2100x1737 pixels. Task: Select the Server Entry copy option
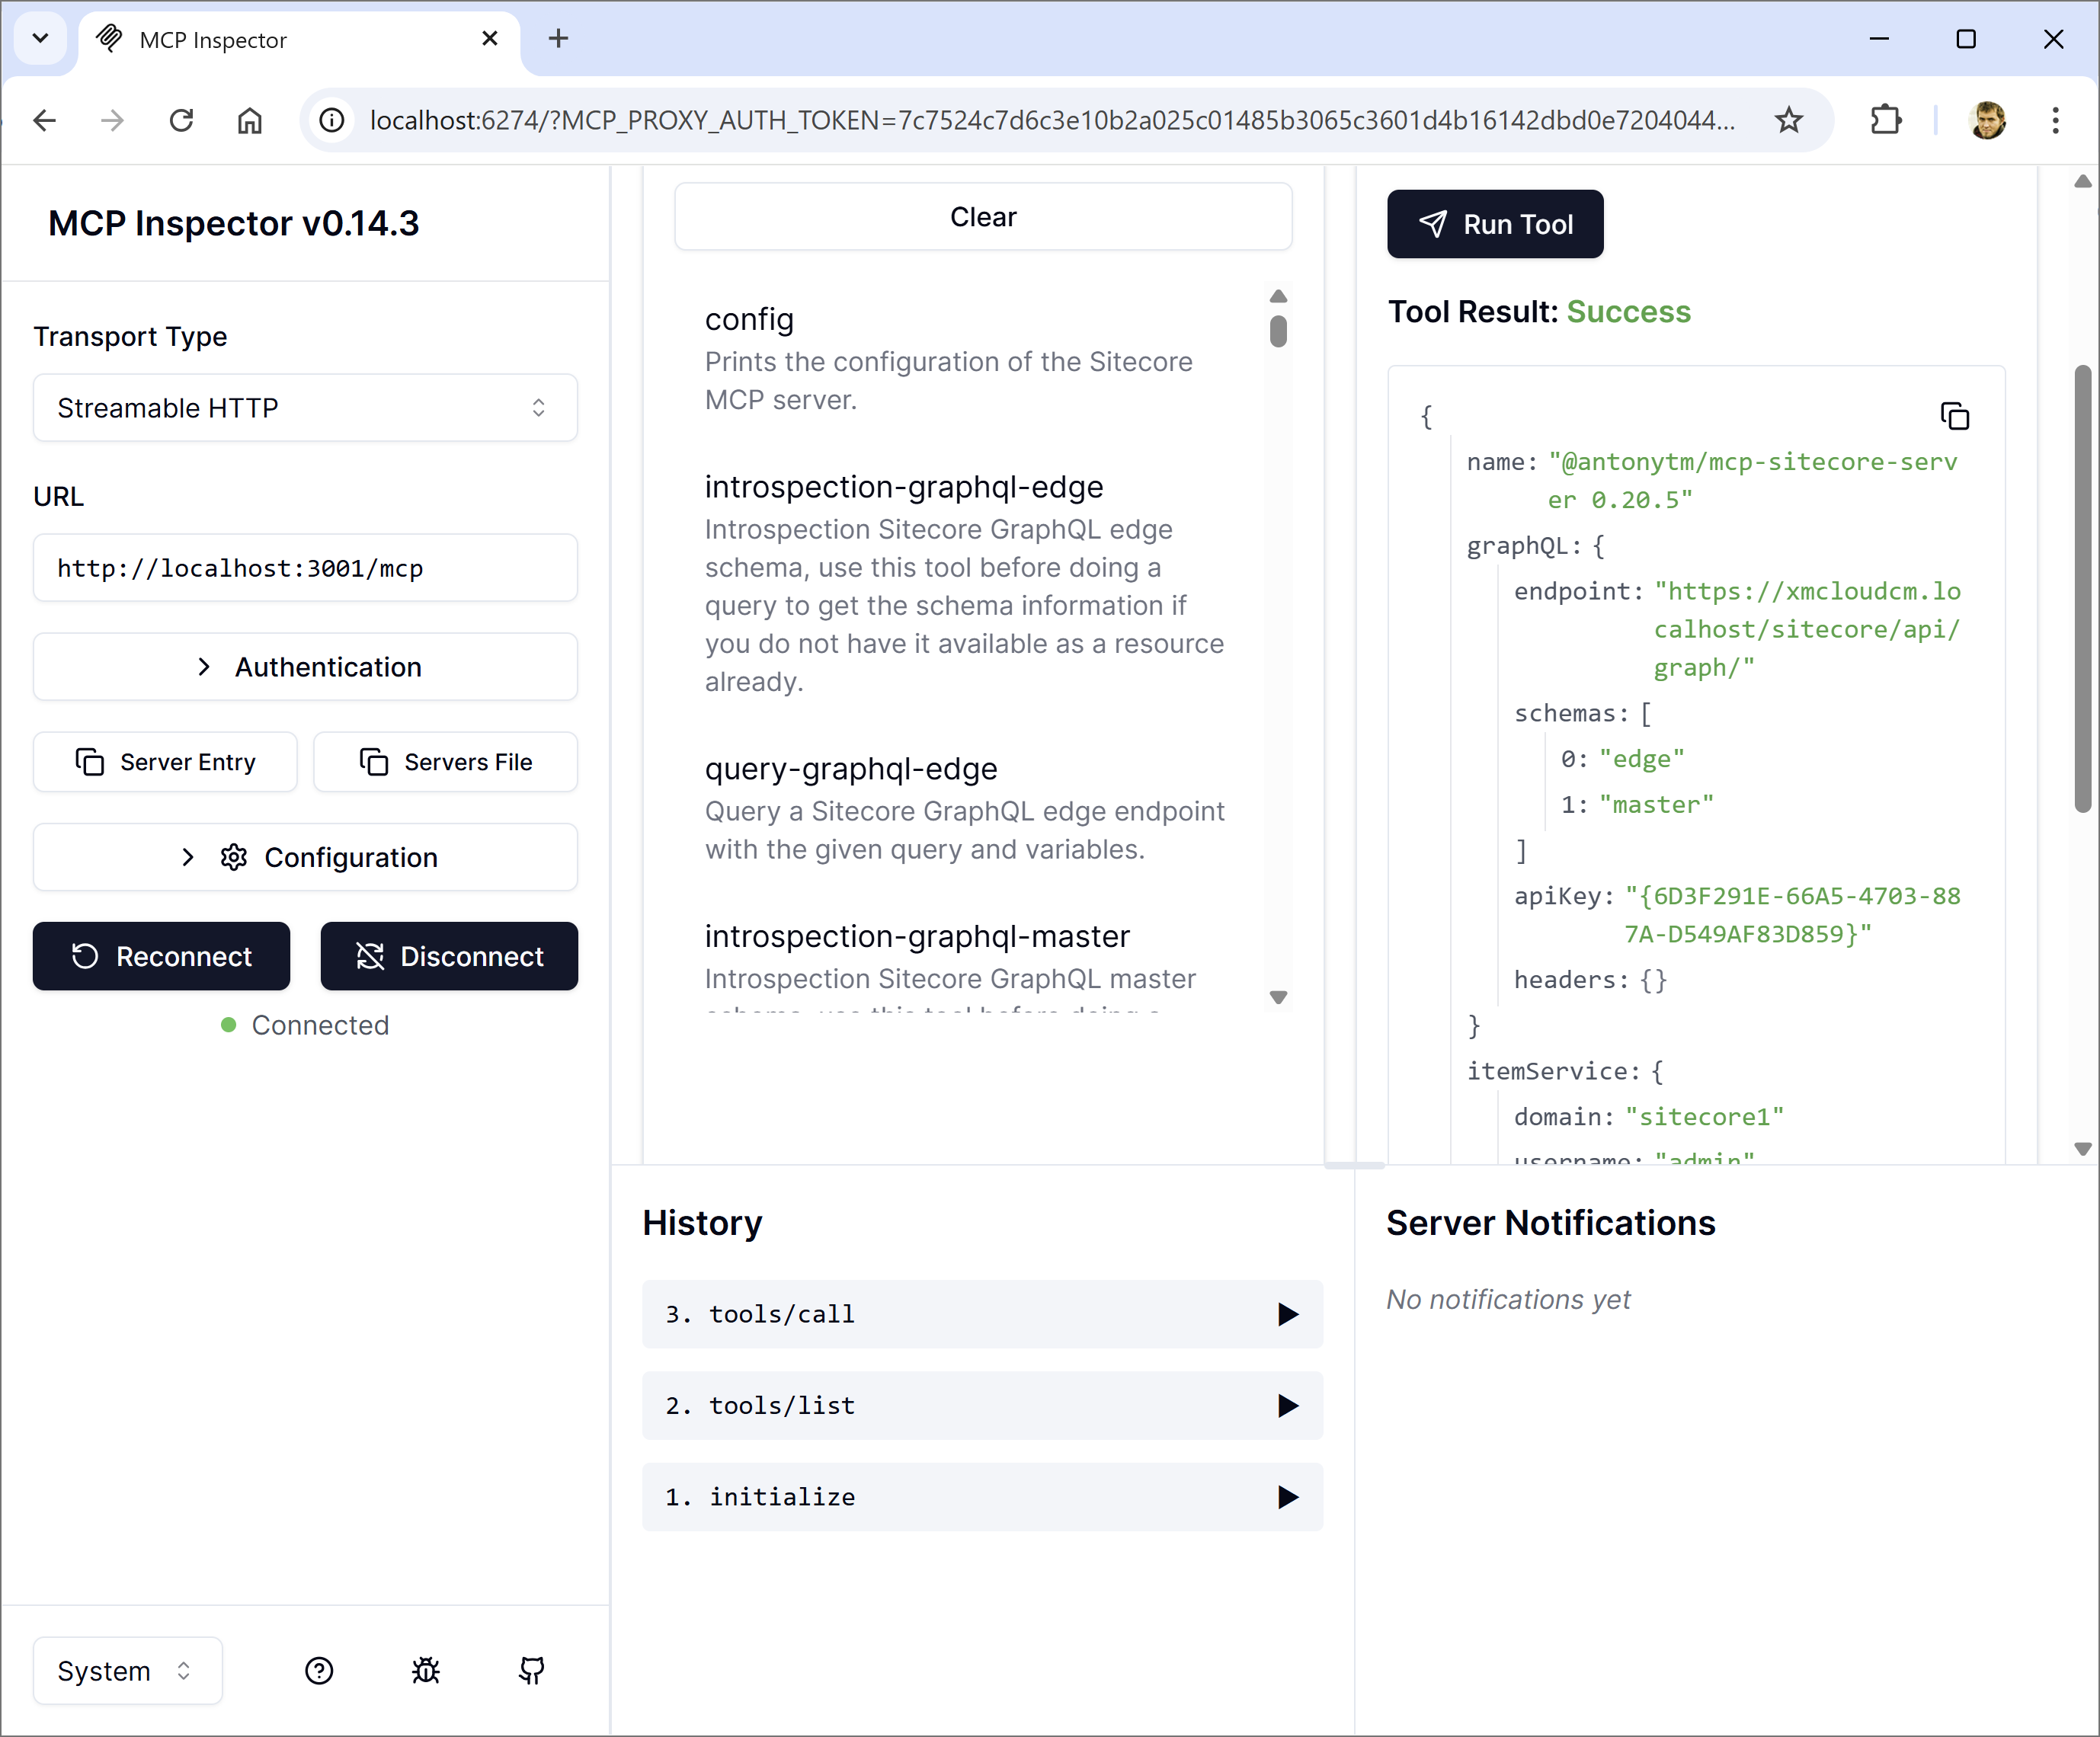[x=165, y=761]
